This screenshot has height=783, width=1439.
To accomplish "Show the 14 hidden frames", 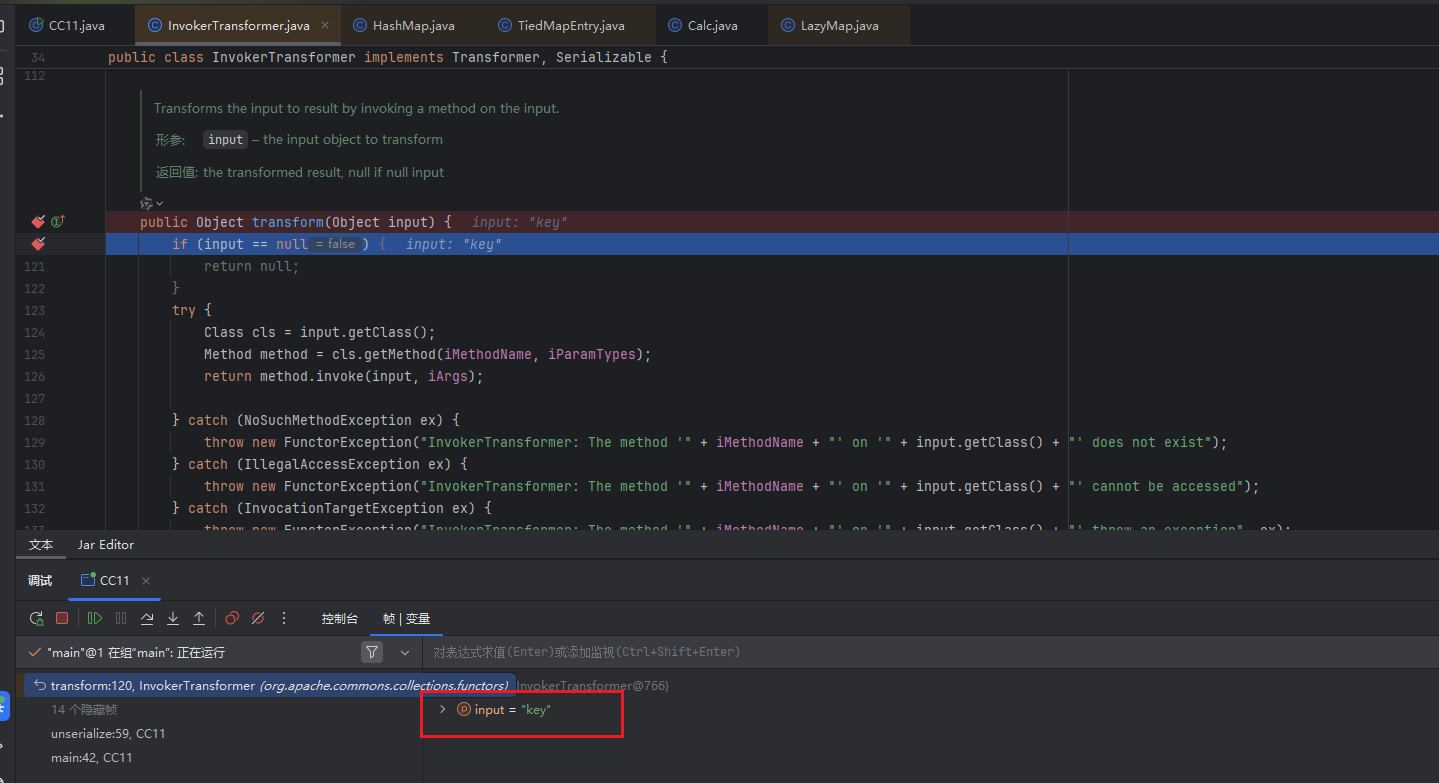I will click(84, 709).
